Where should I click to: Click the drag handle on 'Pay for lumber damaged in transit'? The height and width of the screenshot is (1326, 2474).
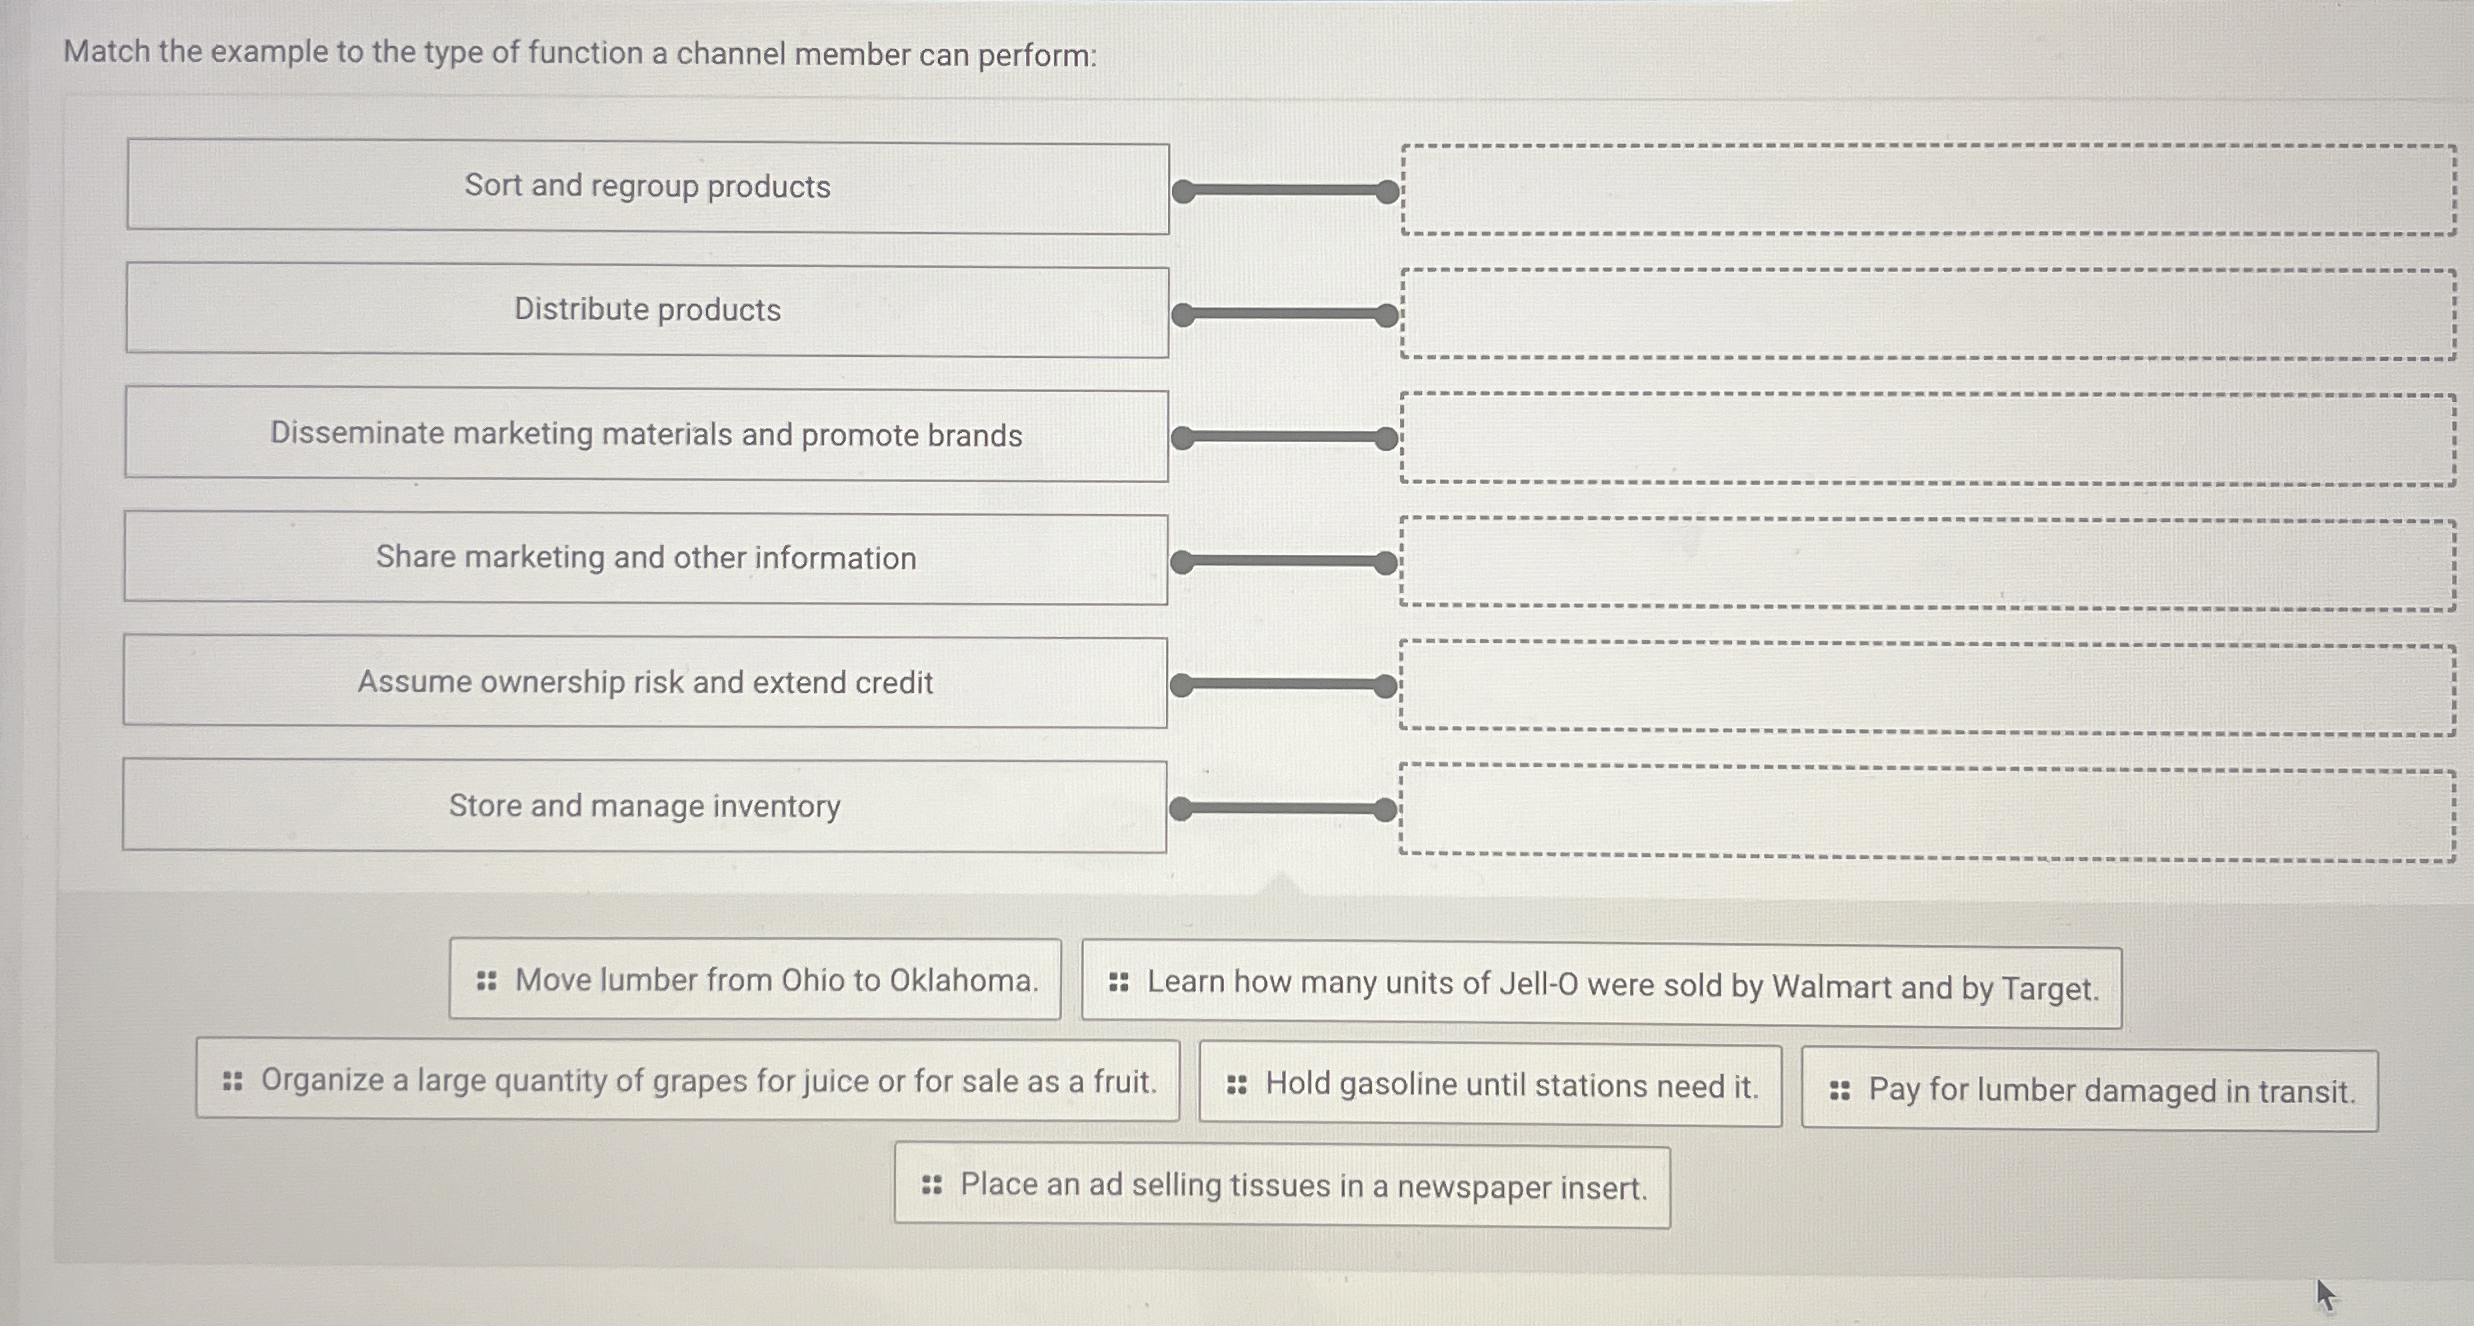coord(1840,1090)
